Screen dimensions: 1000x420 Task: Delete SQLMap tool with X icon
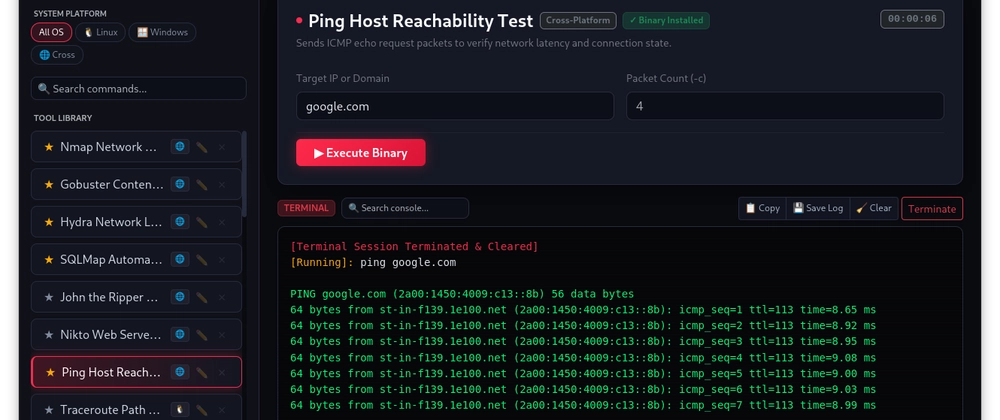222,260
